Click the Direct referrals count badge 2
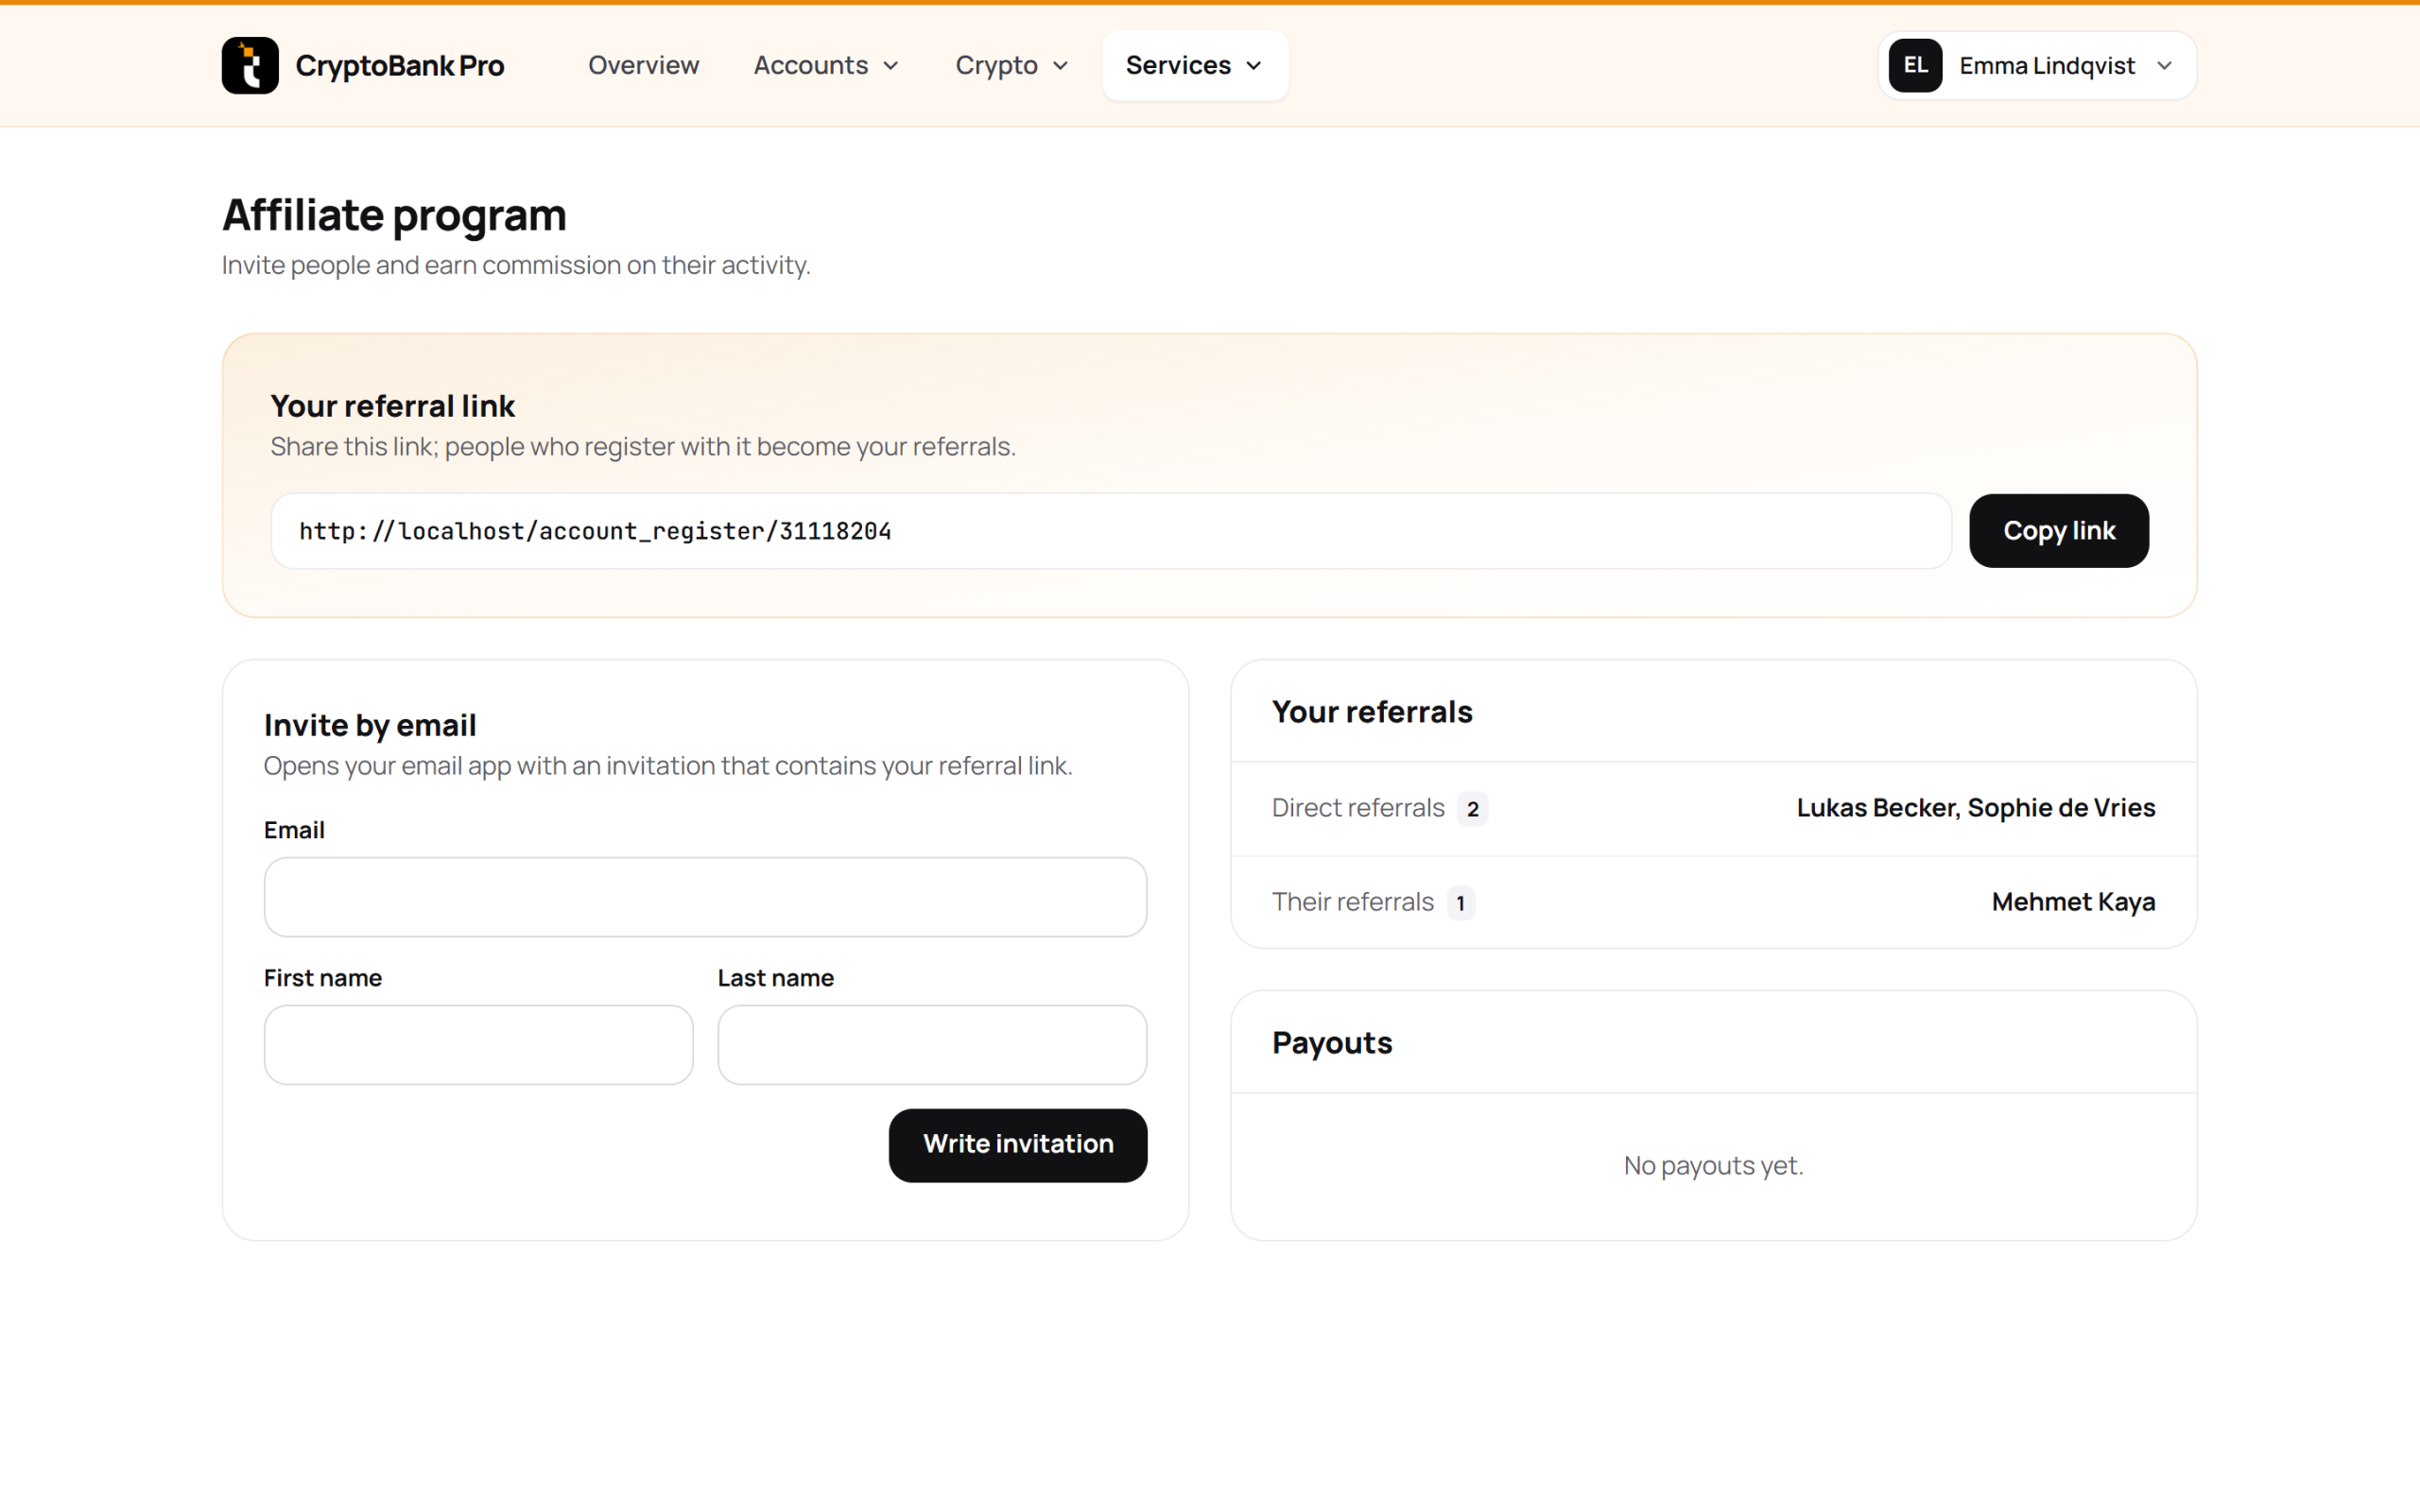2420x1512 pixels. point(1472,809)
